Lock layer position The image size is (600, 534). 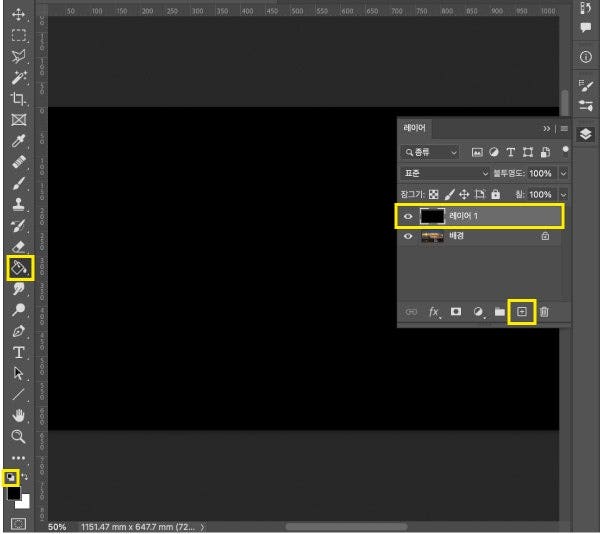coord(464,195)
